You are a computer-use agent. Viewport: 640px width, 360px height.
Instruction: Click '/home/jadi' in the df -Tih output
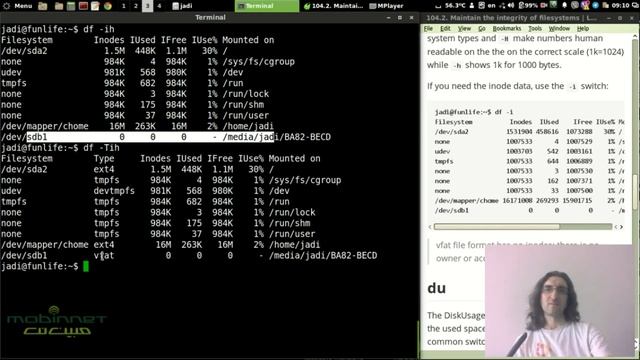294,245
